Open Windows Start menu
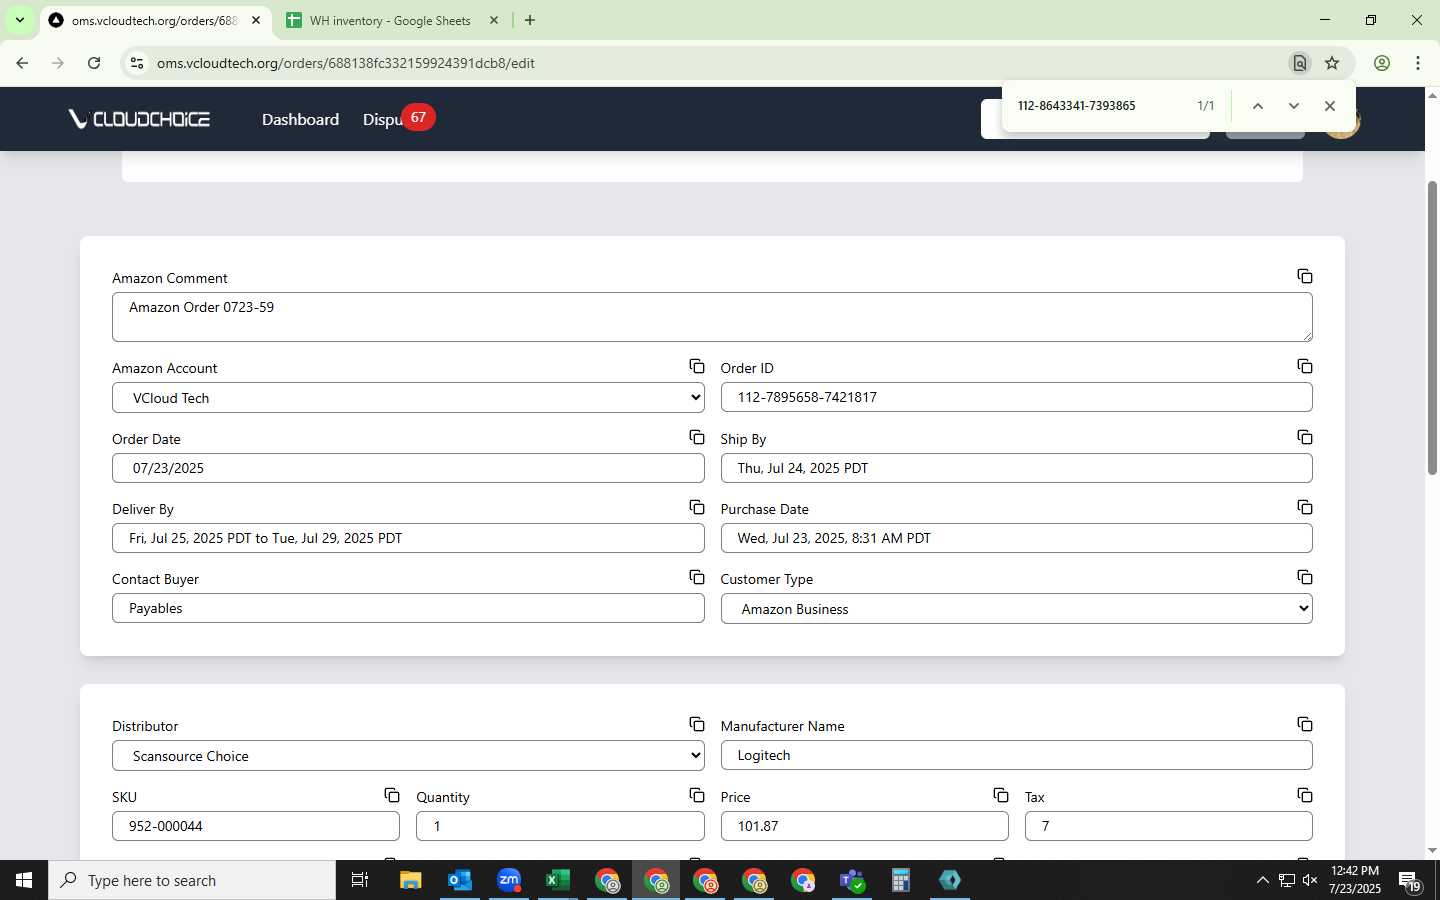1440x900 pixels. [x=24, y=880]
